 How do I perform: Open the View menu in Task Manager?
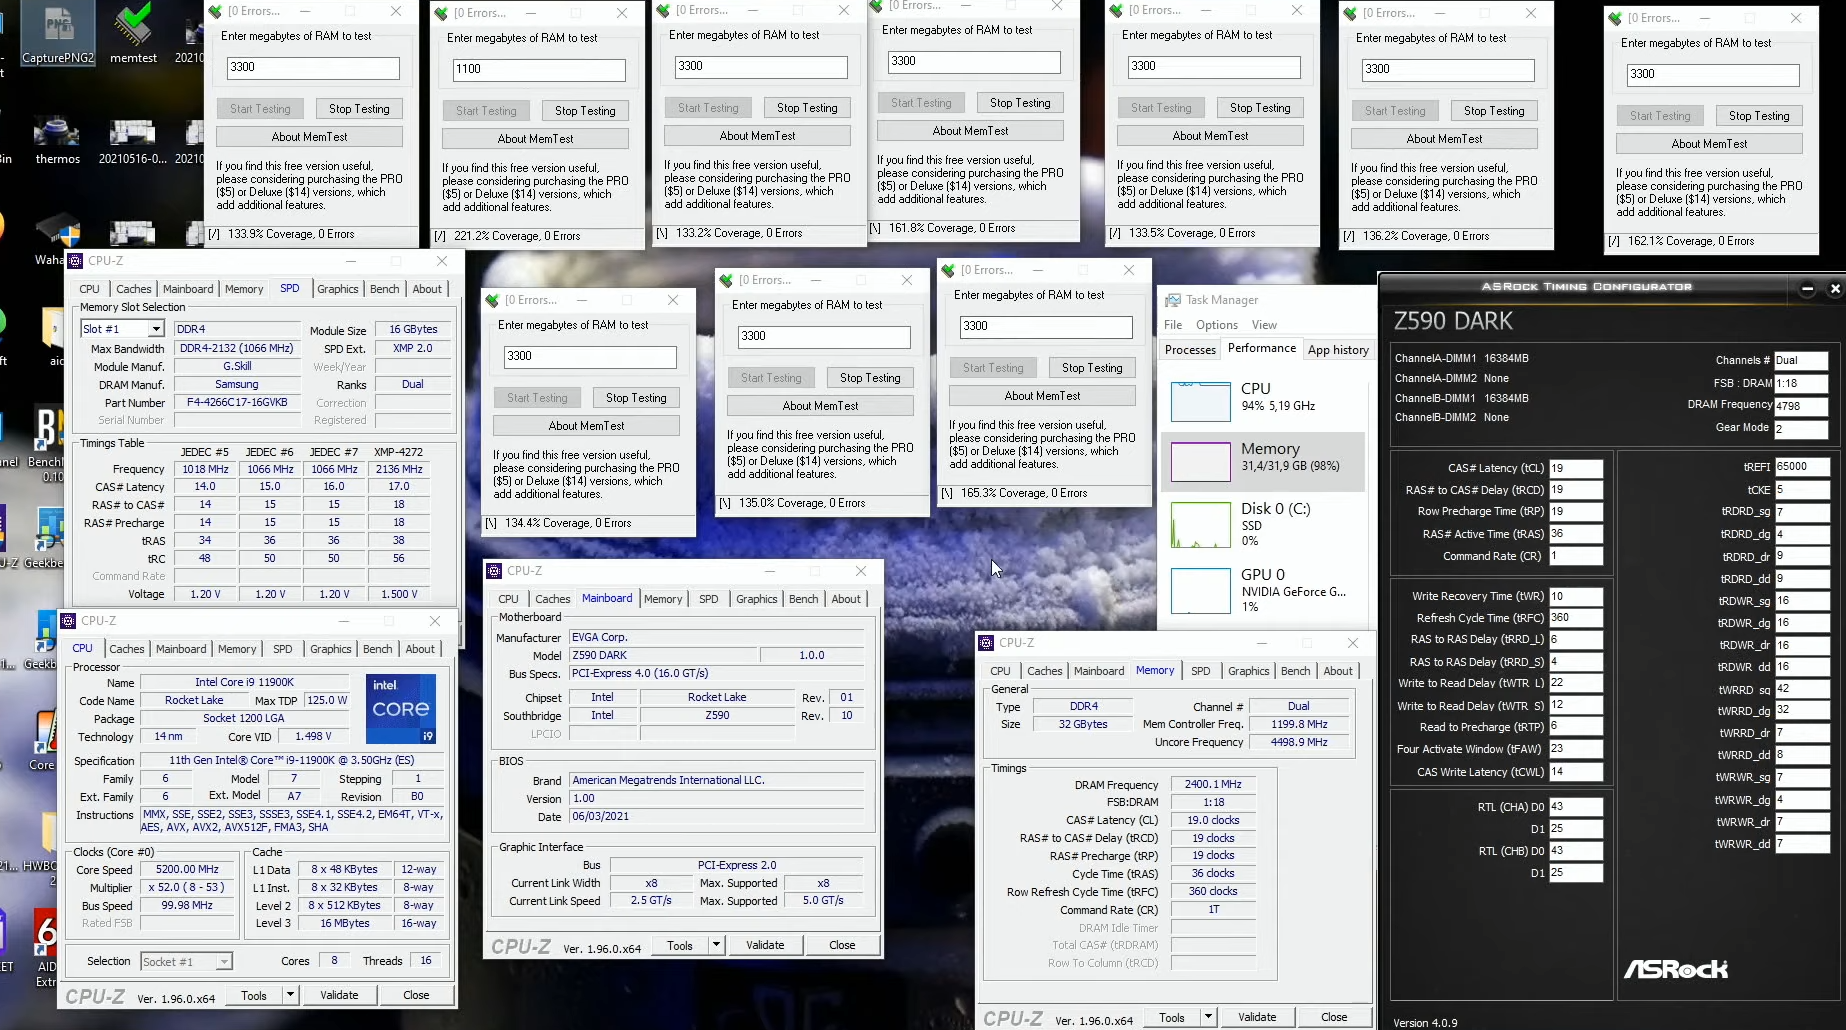[x=1264, y=325]
